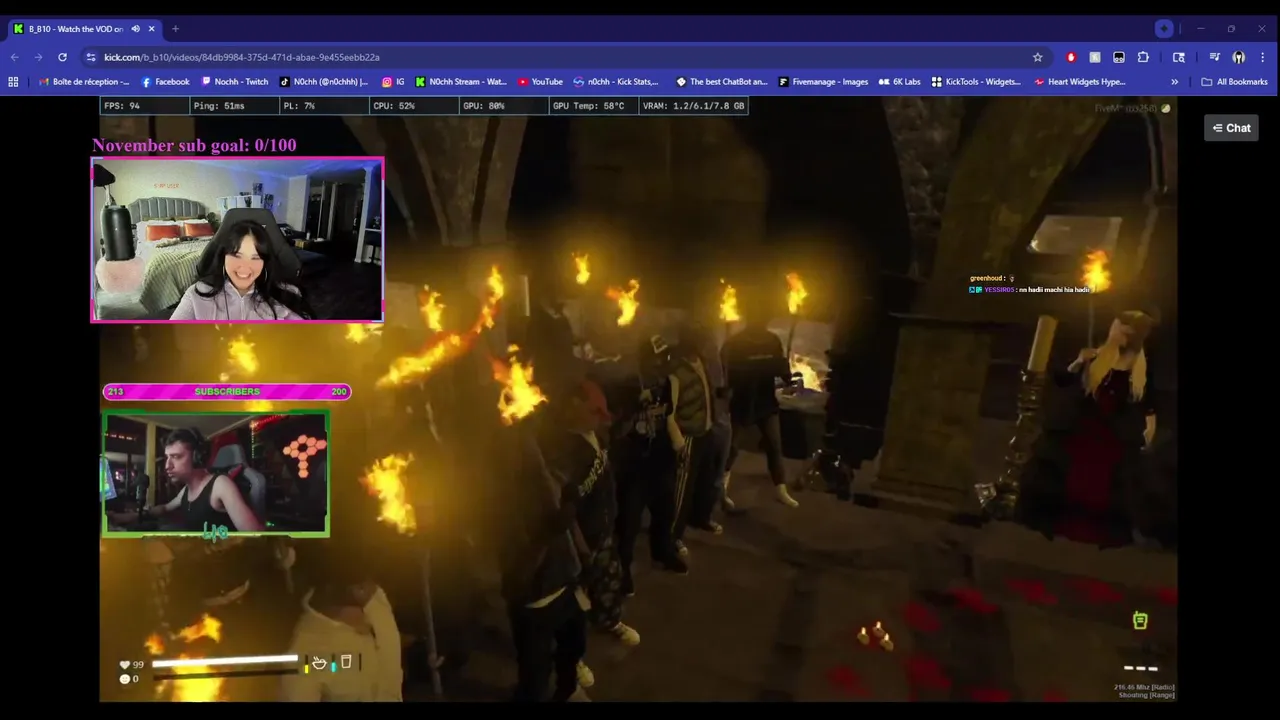Open N0chh Stream Kick bookmark
Viewport: 1280px width, 720px height.
461,82
